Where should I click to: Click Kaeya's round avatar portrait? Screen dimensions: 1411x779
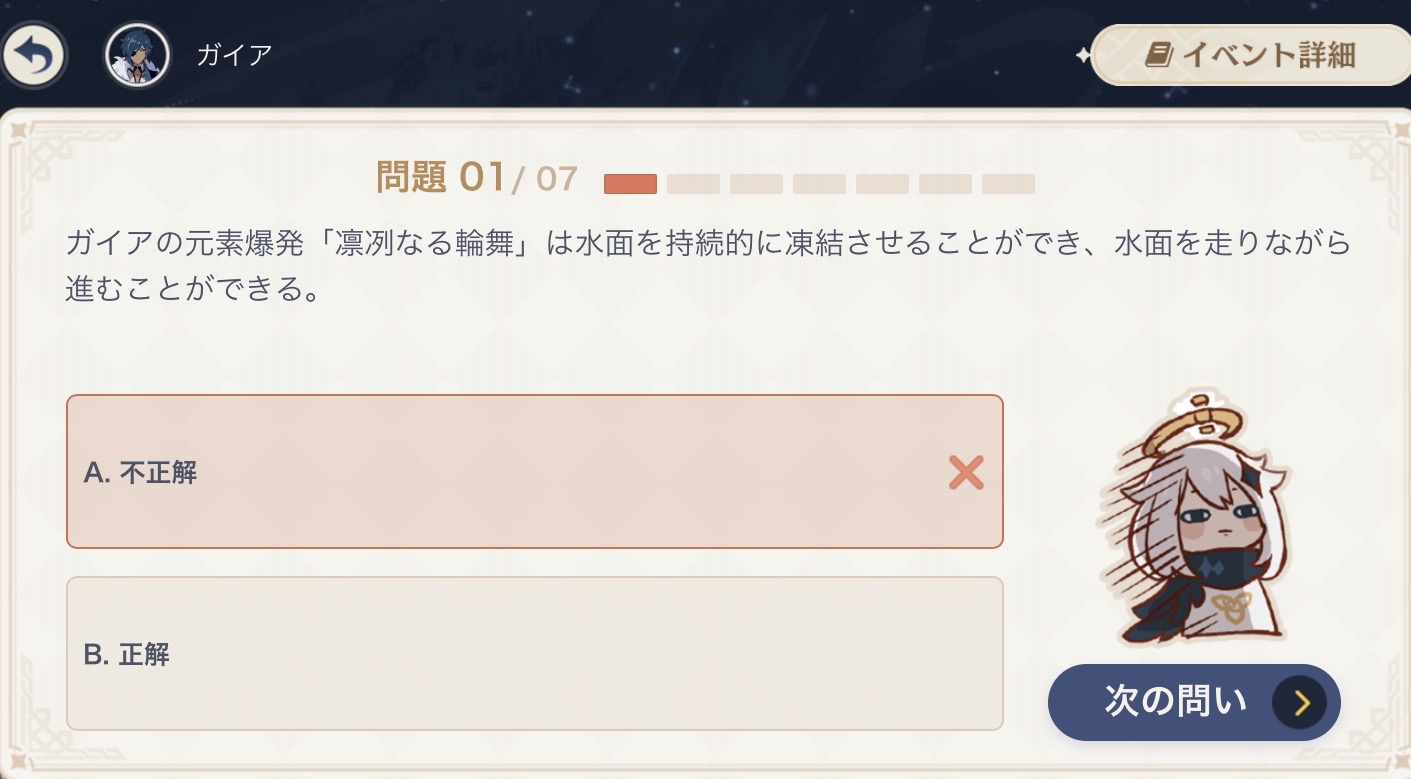(137, 56)
